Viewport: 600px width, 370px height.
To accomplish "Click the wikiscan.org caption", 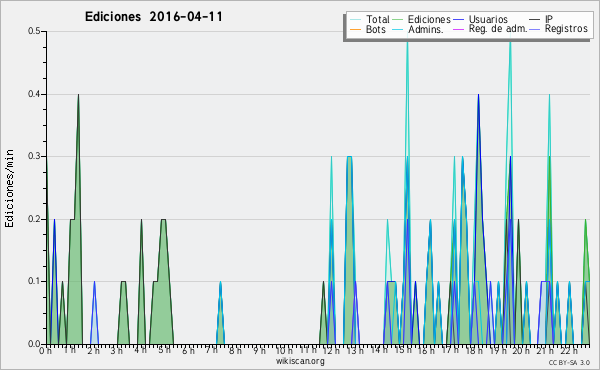I will [300, 361].
